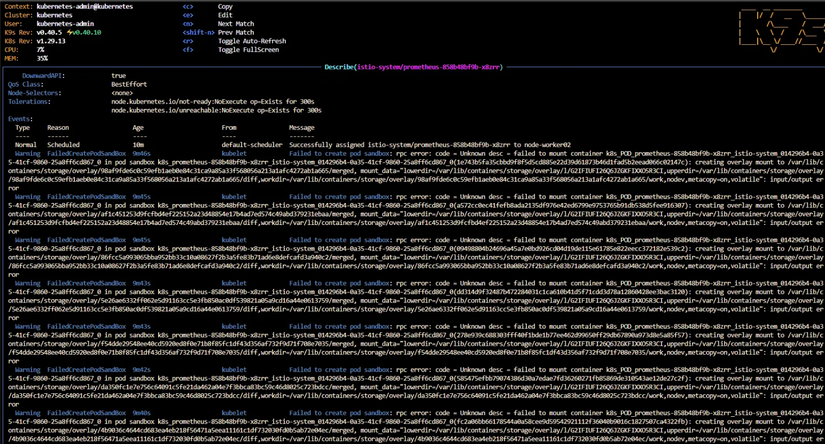Image resolution: width=825 pixels, height=444 pixels.
Task: Select the <c> Copy shortcut hint
Action: [x=208, y=7]
